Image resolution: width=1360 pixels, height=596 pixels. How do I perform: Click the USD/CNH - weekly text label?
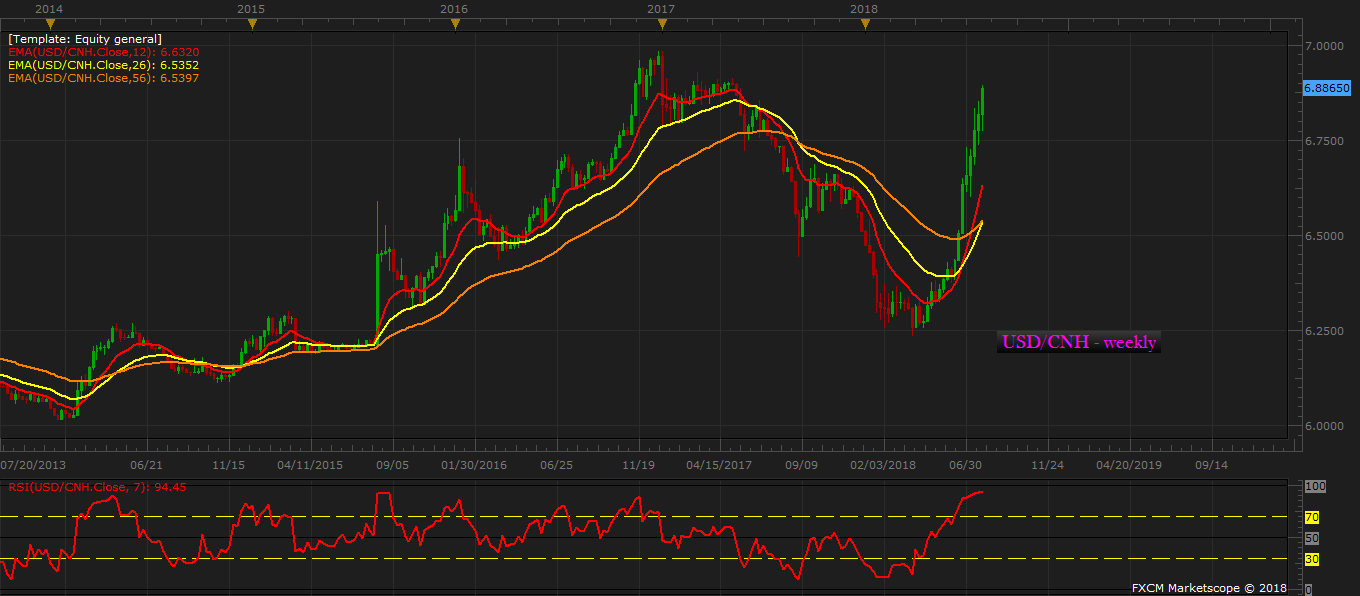tap(1079, 343)
